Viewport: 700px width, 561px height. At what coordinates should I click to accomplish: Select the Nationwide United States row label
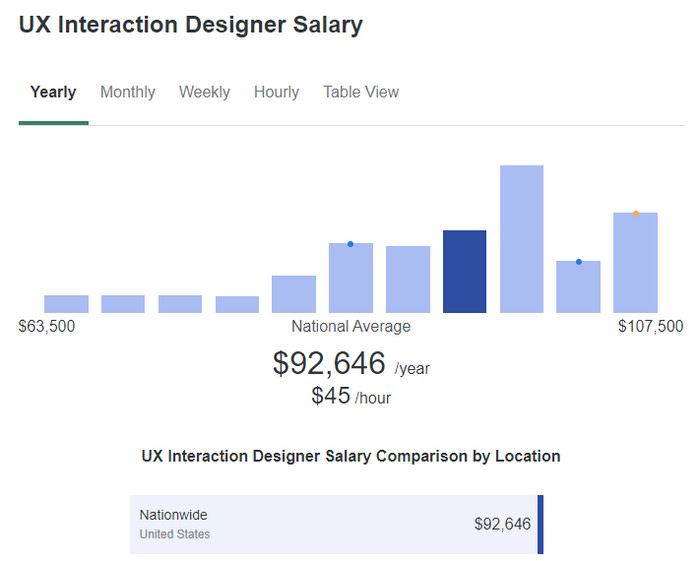pos(174,524)
